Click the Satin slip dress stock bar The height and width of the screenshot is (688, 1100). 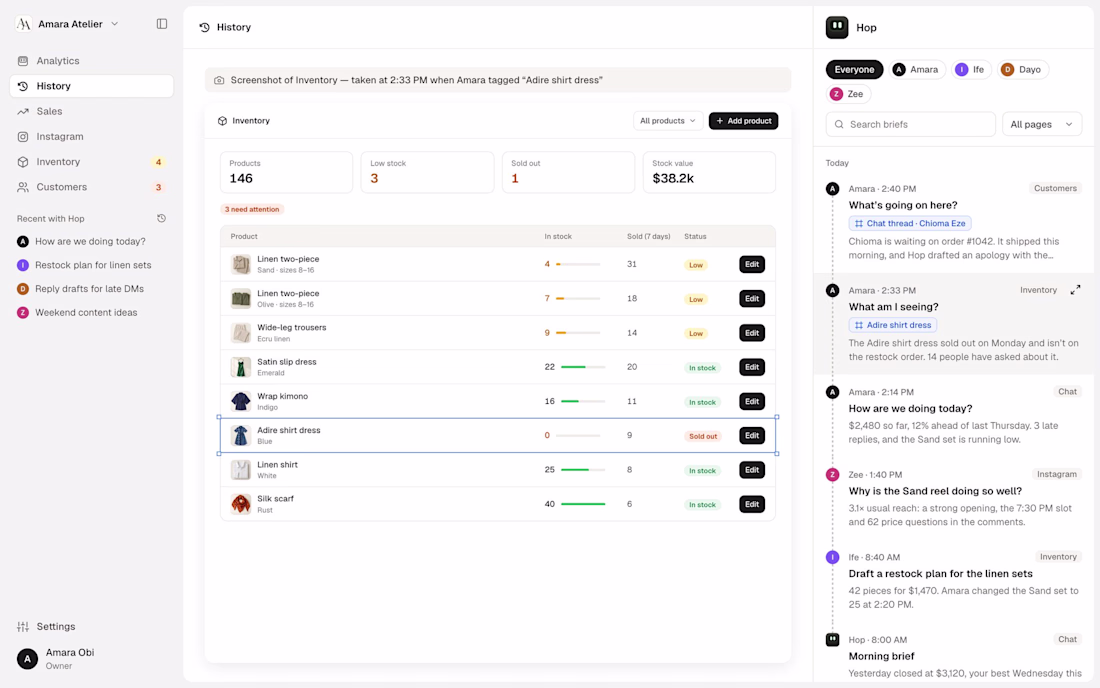(582, 367)
